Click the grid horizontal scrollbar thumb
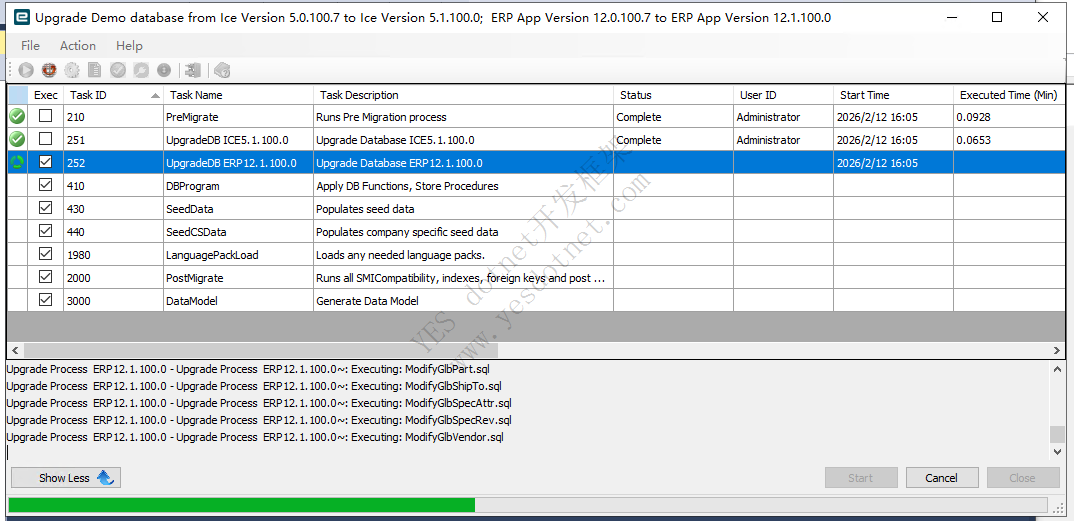Image resolution: width=1074 pixels, height=521 pixels. (262, 351)
